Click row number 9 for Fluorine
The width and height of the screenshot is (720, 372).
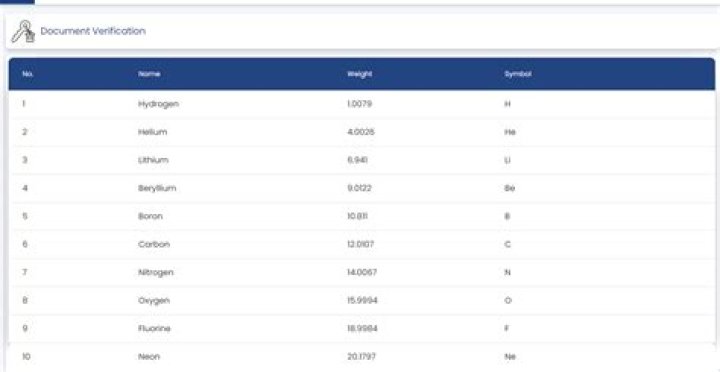click(25, 328)
